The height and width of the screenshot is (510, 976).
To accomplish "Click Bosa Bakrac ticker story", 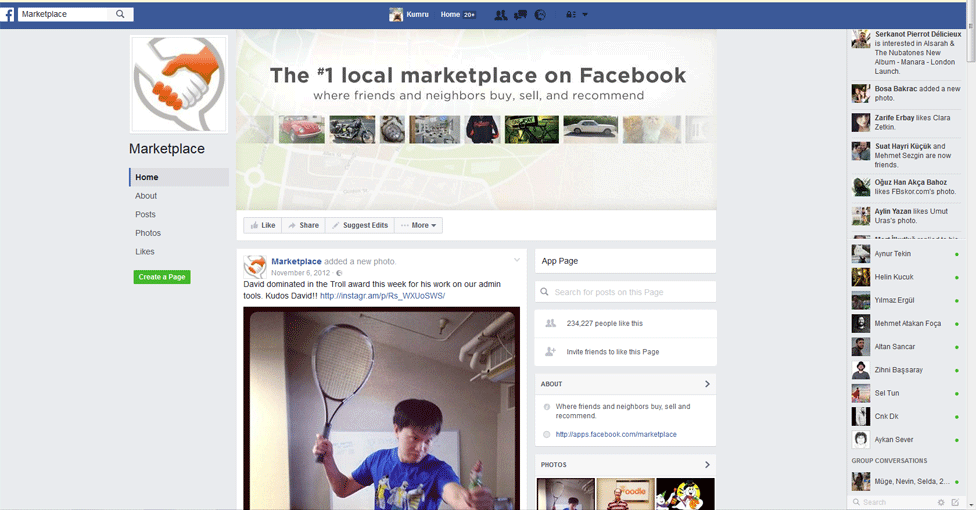I will 906,93.
